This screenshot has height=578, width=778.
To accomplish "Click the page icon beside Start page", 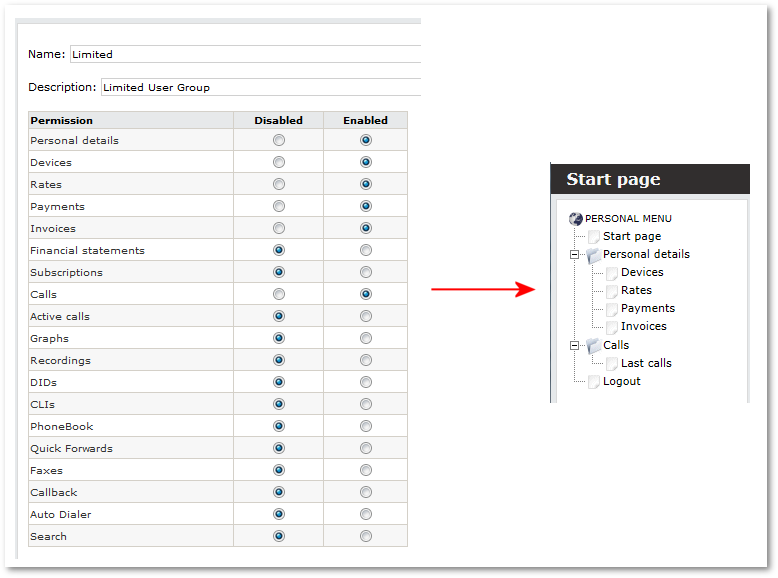I will [594, 237].
